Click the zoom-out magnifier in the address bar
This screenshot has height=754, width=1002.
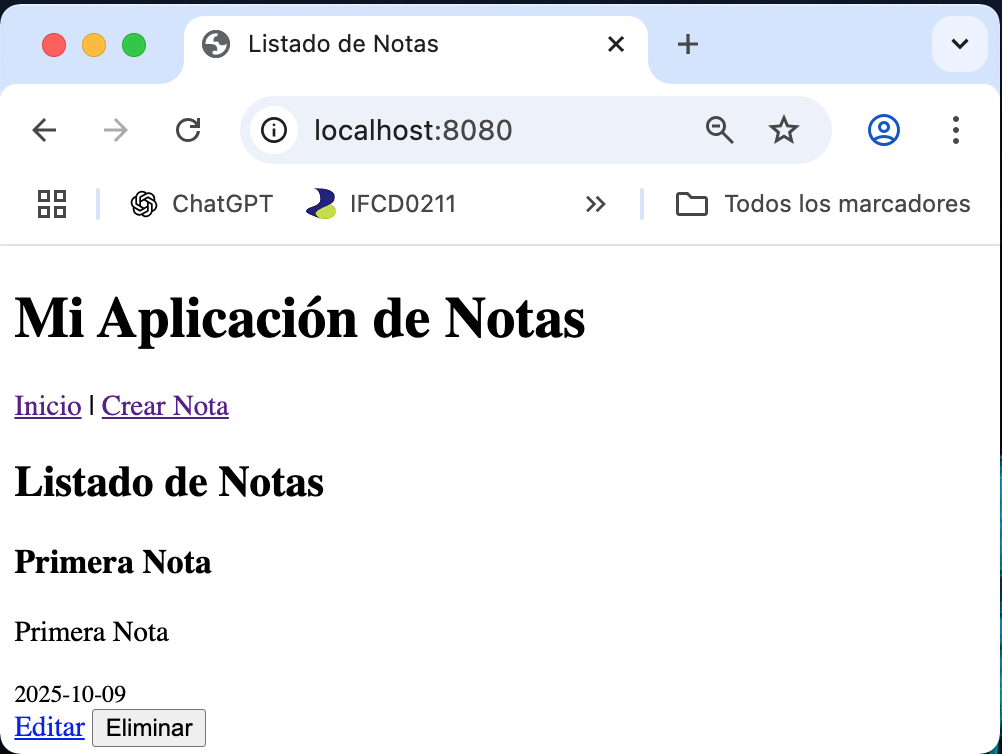[719, 130]
